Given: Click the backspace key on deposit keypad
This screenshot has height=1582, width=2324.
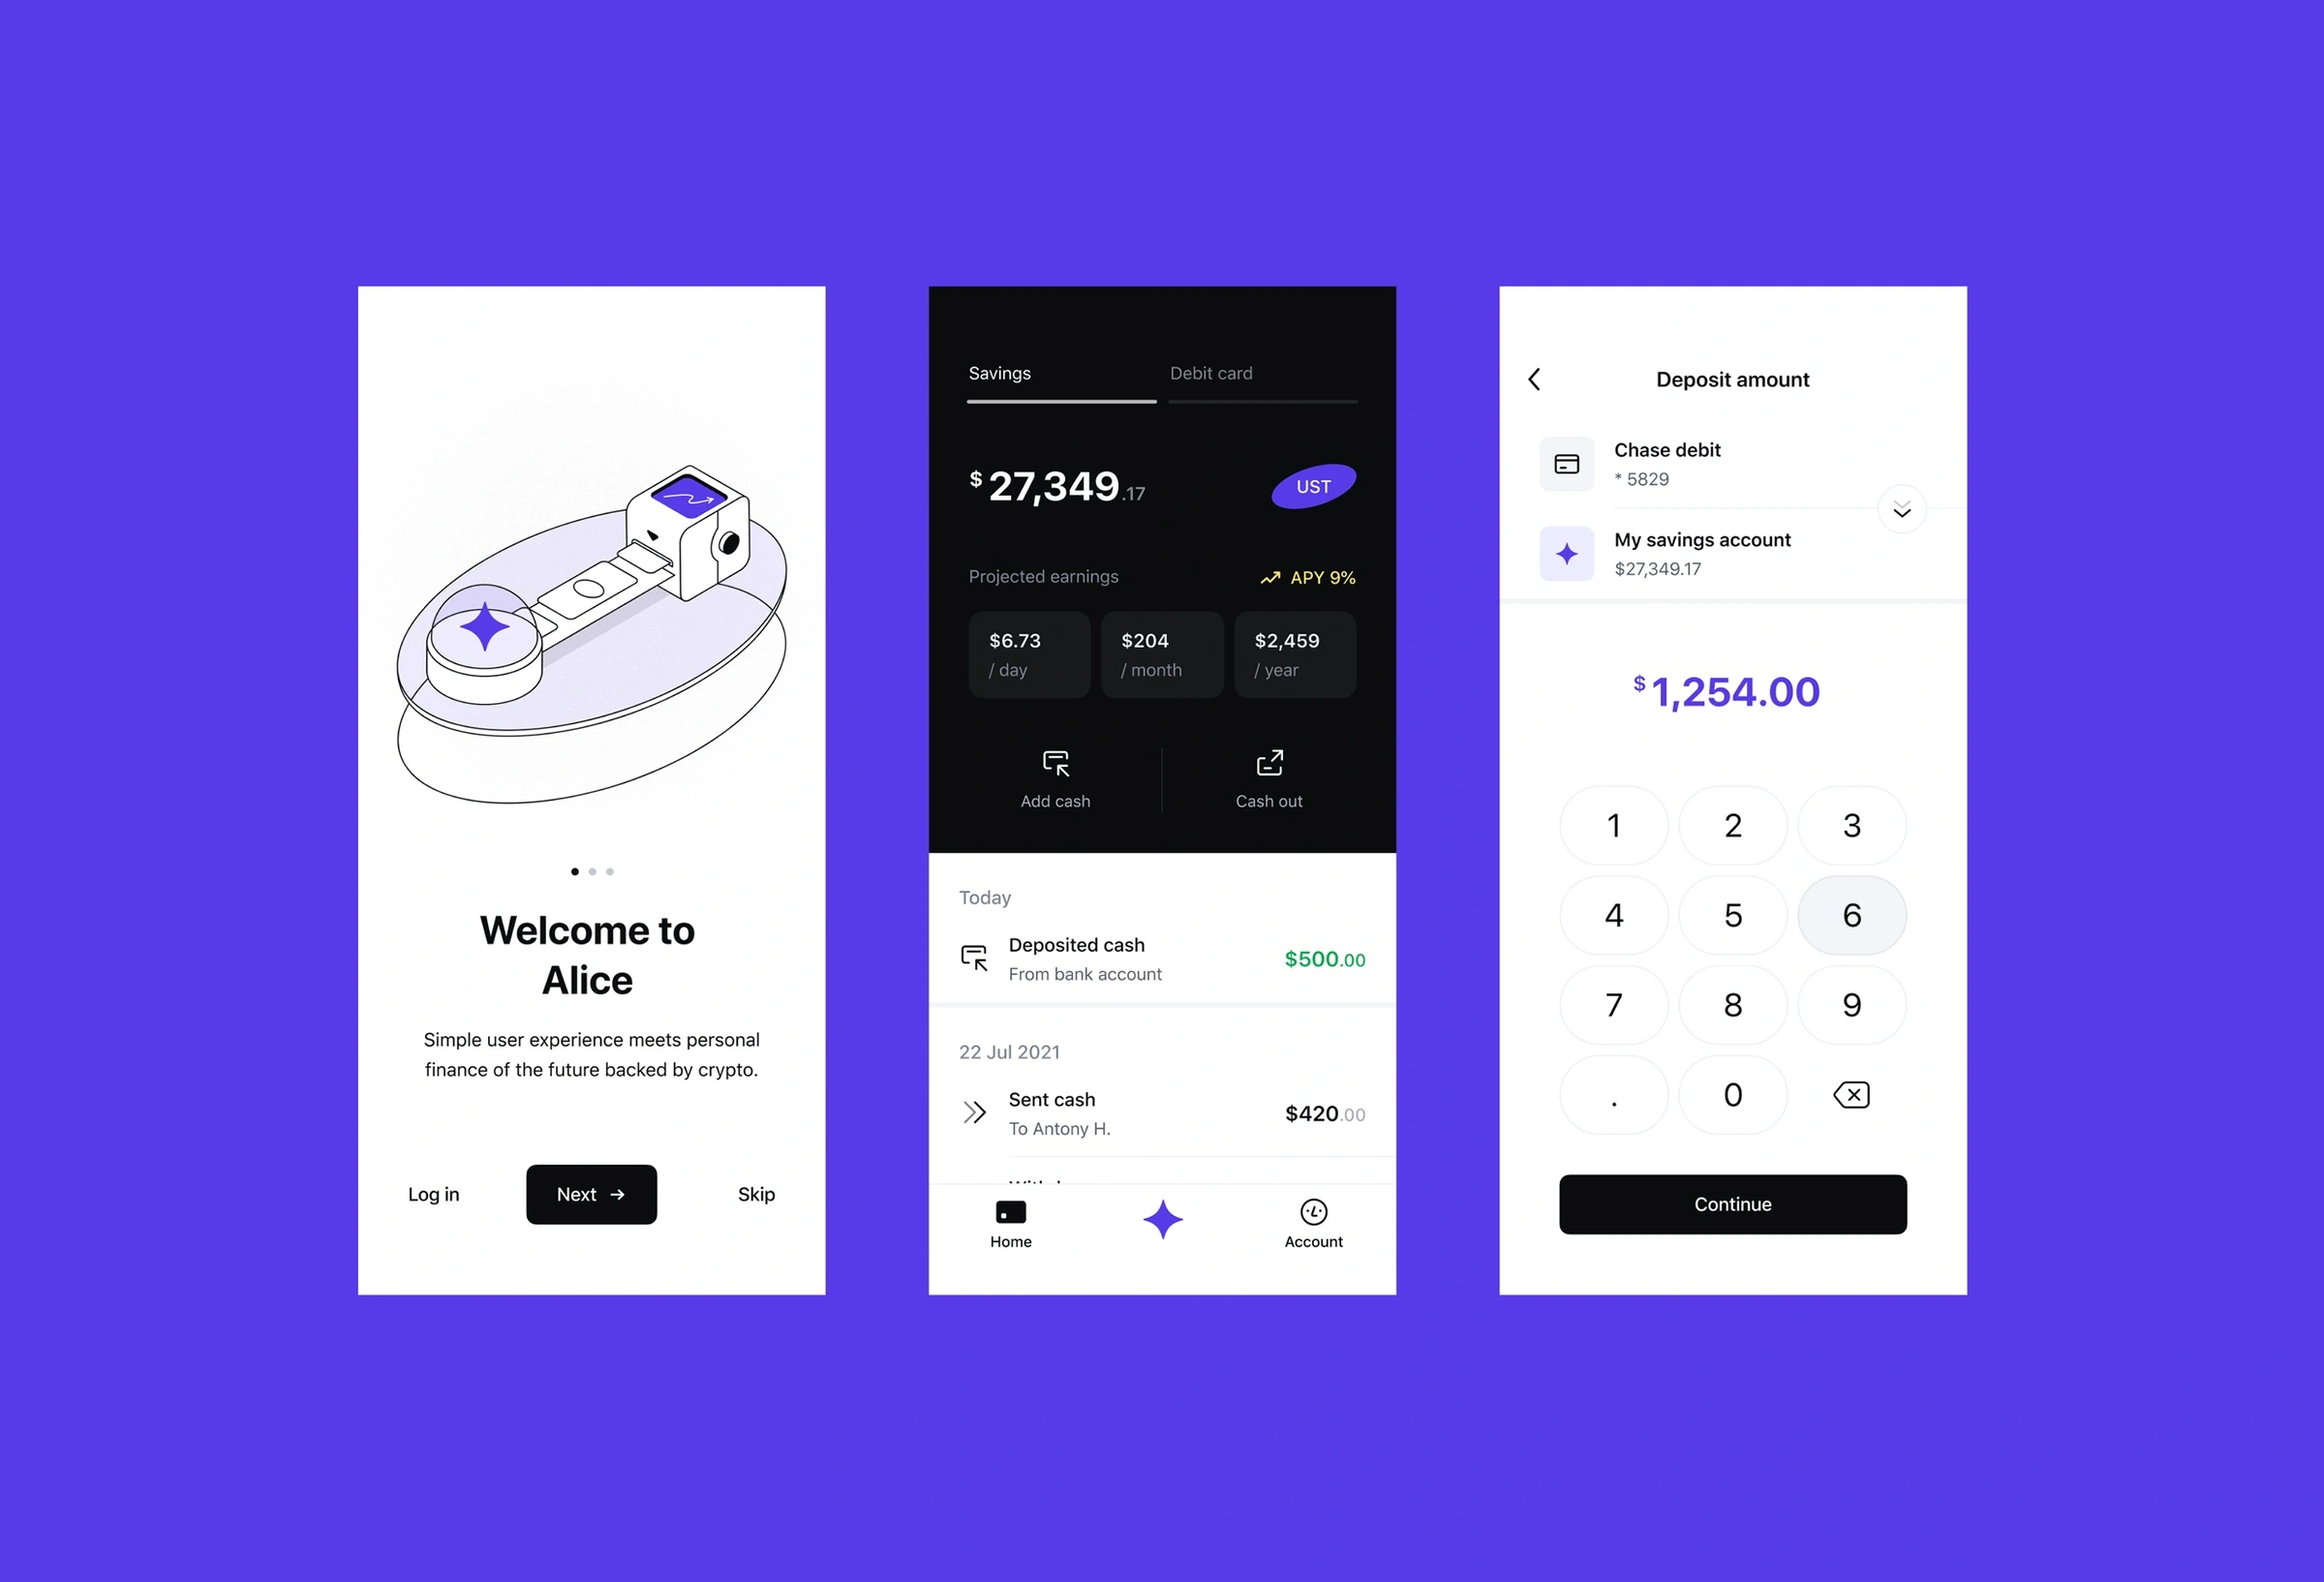Looking at the screenshot, I should pyautogui.click(x=1852, y=1095).
